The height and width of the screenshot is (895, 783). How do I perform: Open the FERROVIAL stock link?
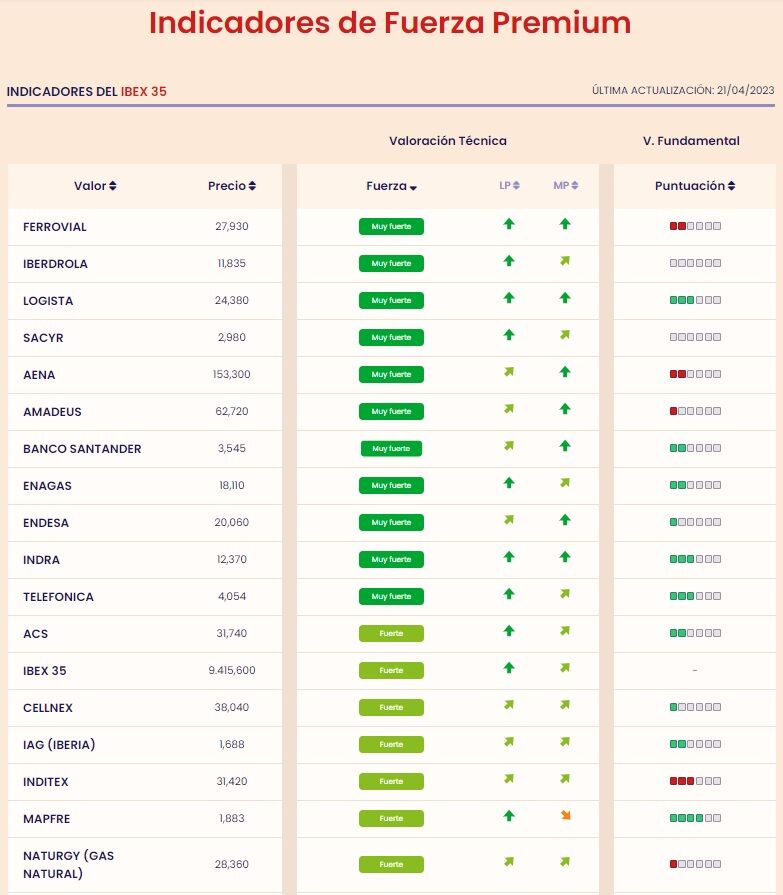click(x=55, y=227)
